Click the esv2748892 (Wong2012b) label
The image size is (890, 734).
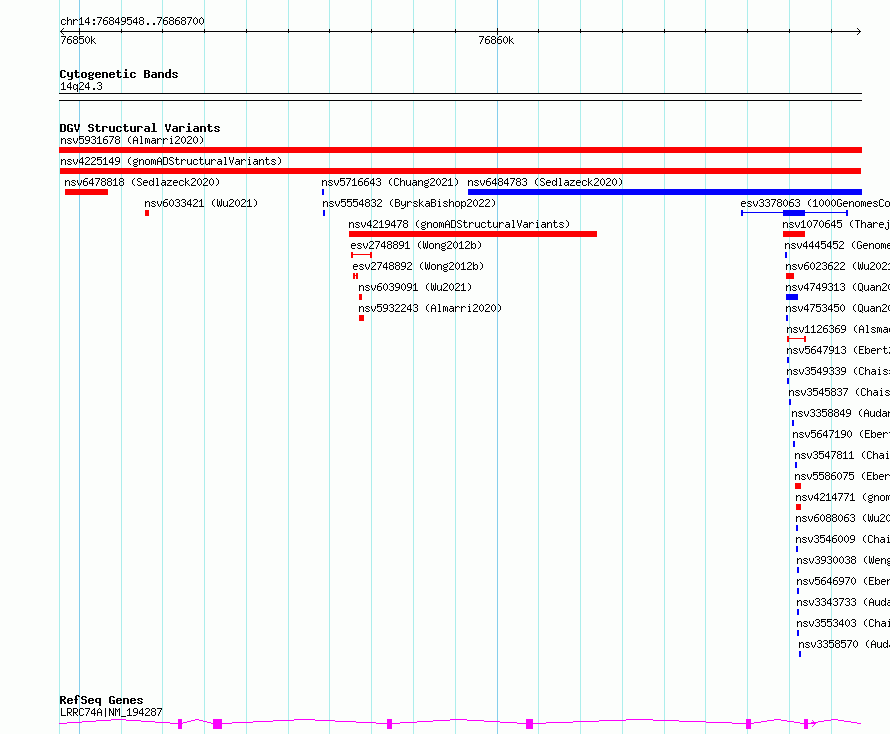(418, 266)
